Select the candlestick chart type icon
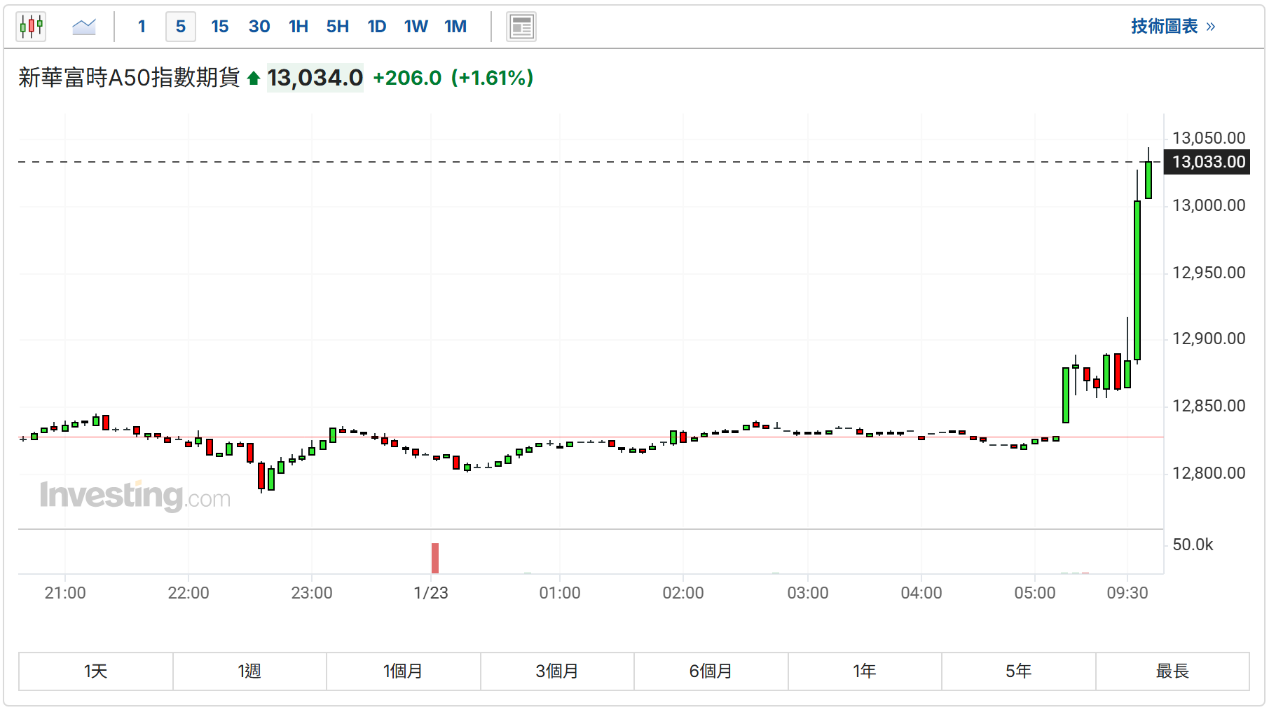The width and height of the screenshot is (1269, 710). click(31, 26)
